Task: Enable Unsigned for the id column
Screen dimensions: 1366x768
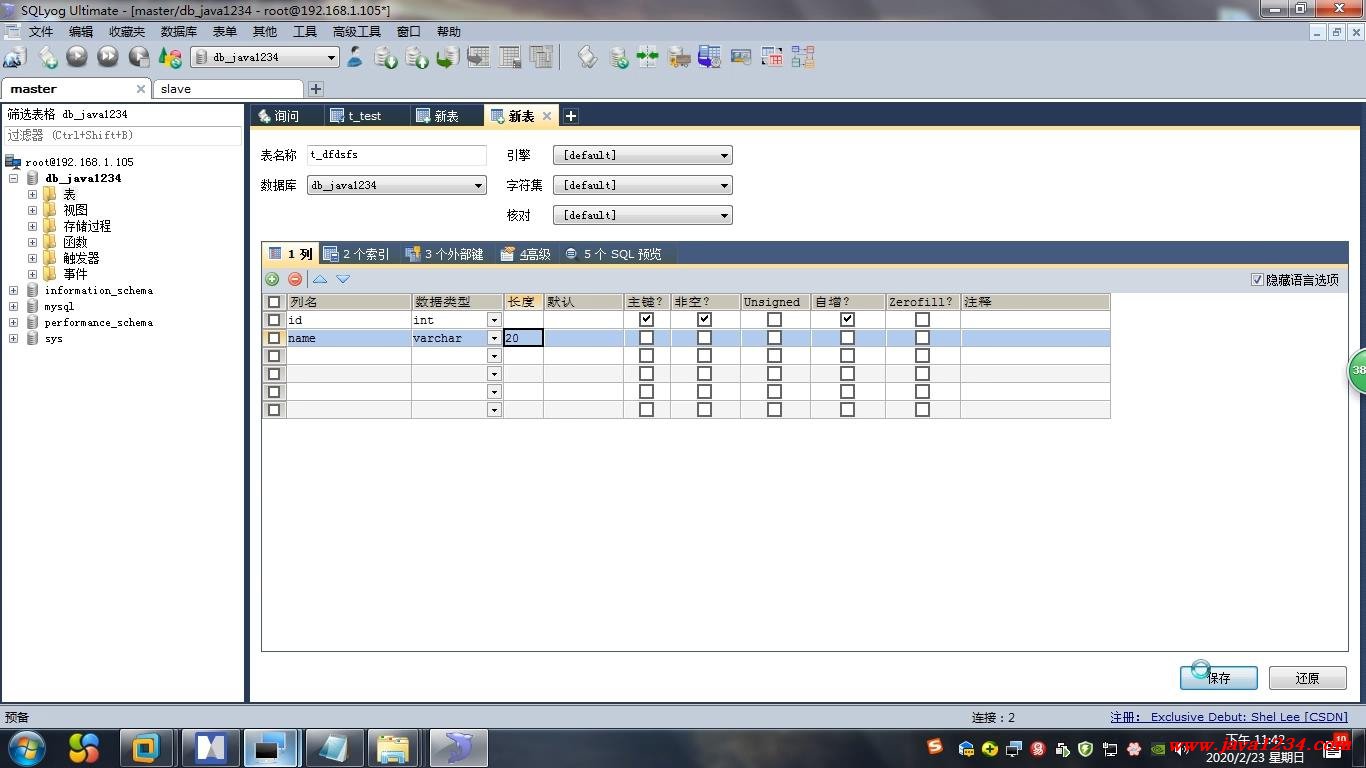Action: tap(774, 320)
